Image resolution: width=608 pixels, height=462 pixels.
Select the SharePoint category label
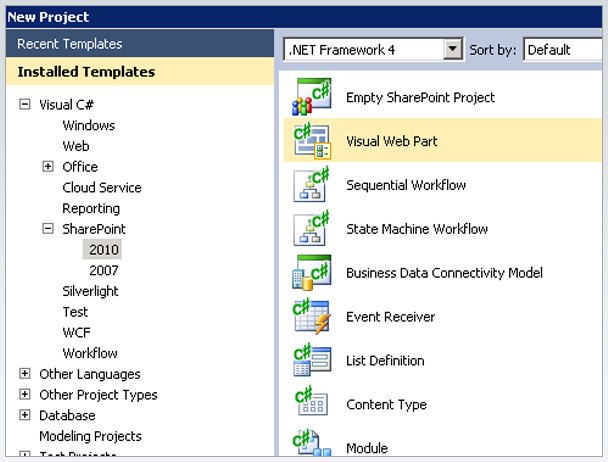tap(94, 229)
